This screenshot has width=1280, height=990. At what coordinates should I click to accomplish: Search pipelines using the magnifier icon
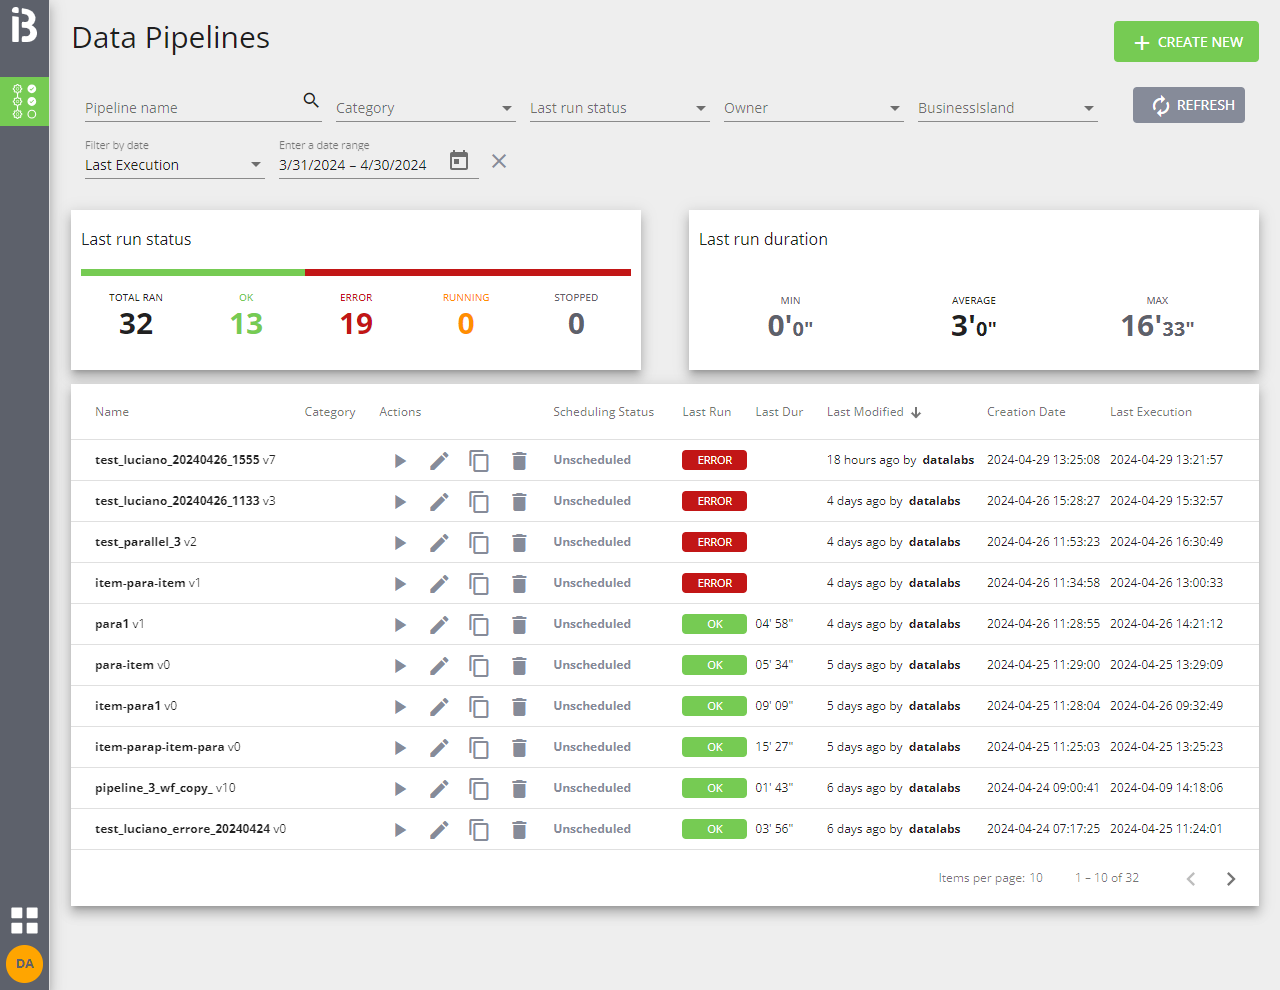click(x=310, y=101)
